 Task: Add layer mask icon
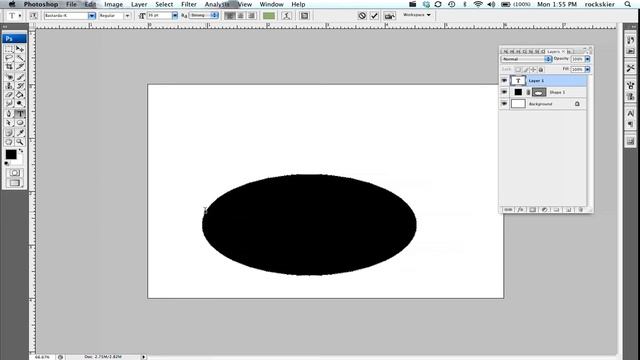pos(532,209)
